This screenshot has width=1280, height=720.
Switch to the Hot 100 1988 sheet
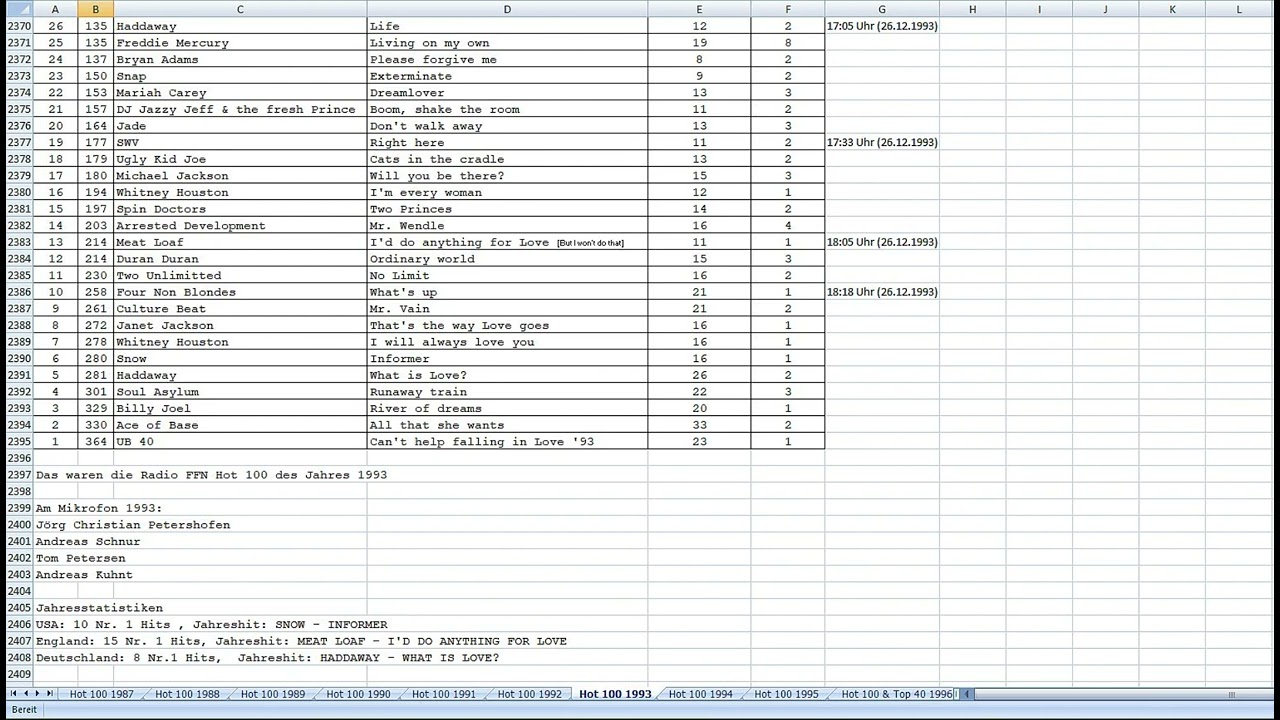[187, 694]
